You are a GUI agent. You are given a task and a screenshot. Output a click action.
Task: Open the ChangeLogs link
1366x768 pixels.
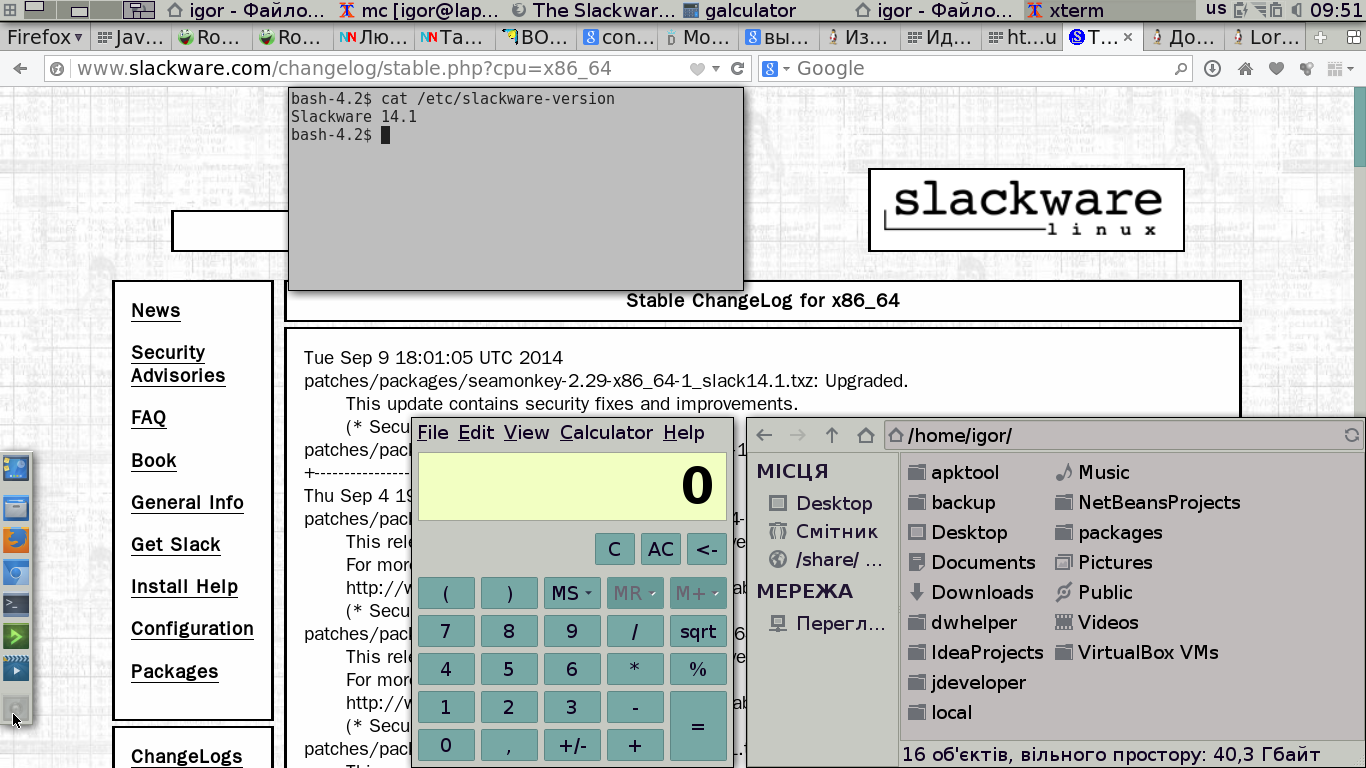click(187, 756)
